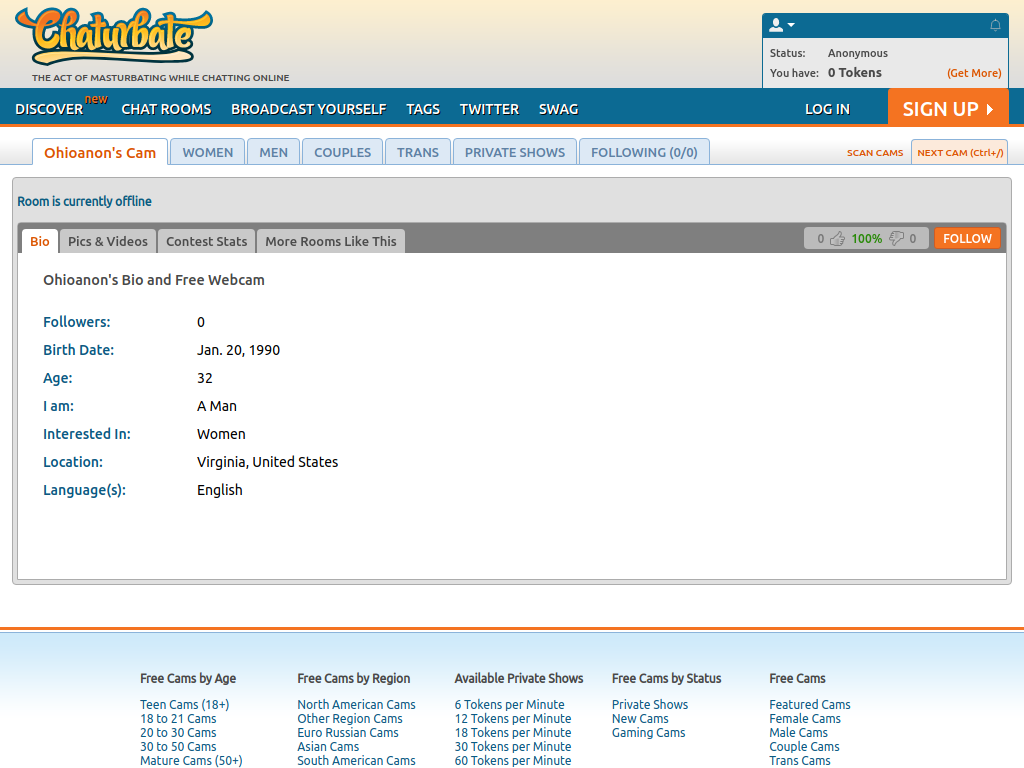
Task: Open Broadcast Yourself page
Action: [x=308, y=109]
